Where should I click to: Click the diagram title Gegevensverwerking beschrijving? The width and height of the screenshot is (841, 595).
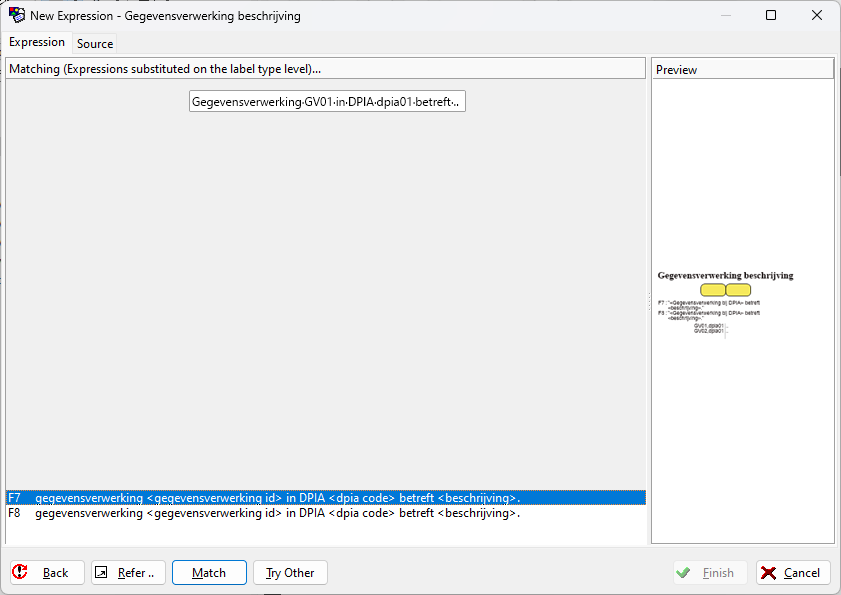725,275
